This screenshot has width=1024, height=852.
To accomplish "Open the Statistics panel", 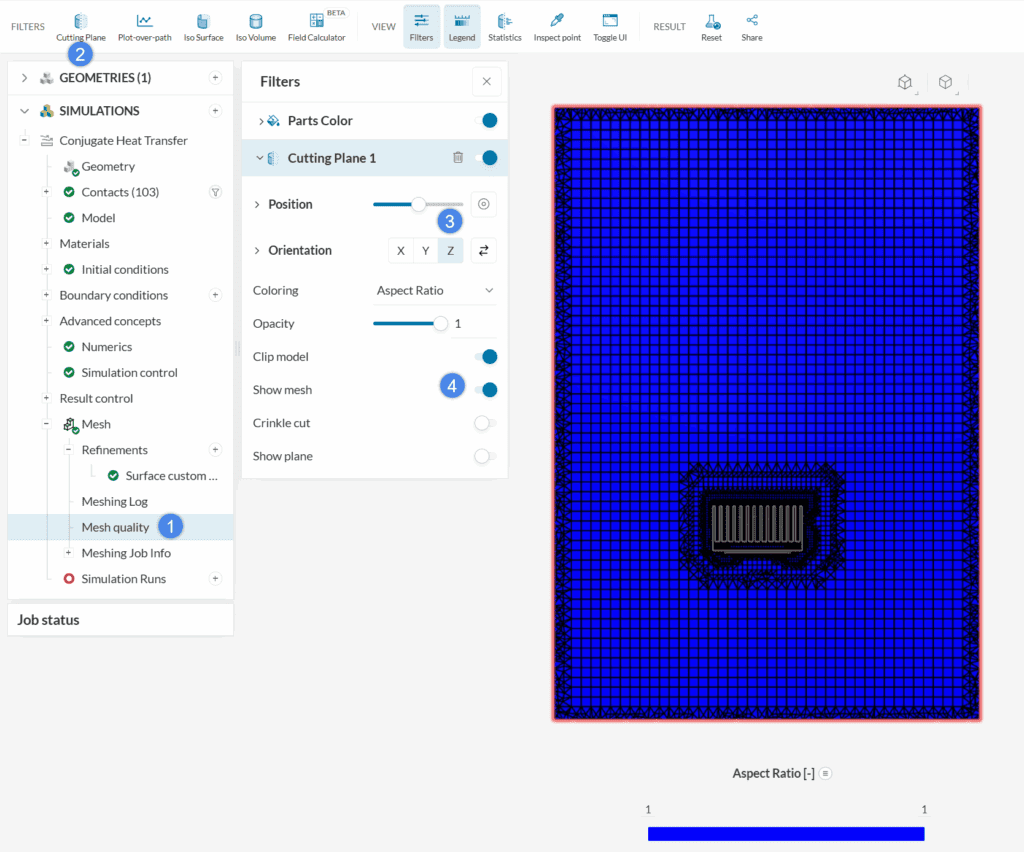I will point(505,25).
